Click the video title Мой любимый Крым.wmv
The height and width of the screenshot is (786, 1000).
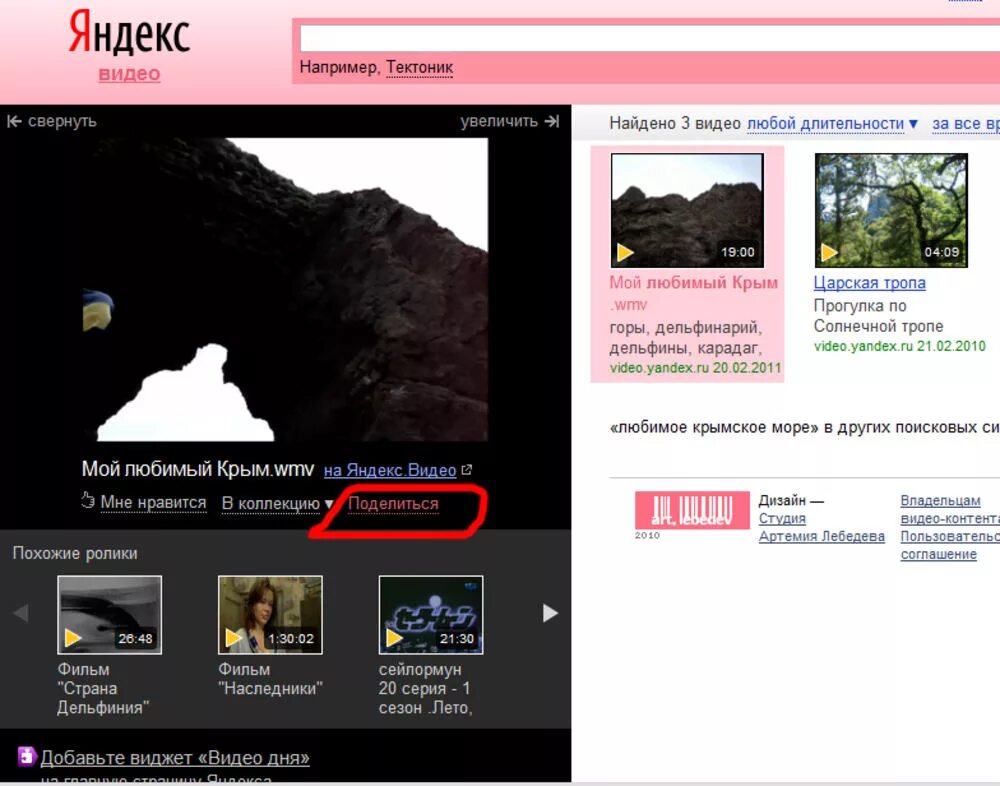point(198,469)
